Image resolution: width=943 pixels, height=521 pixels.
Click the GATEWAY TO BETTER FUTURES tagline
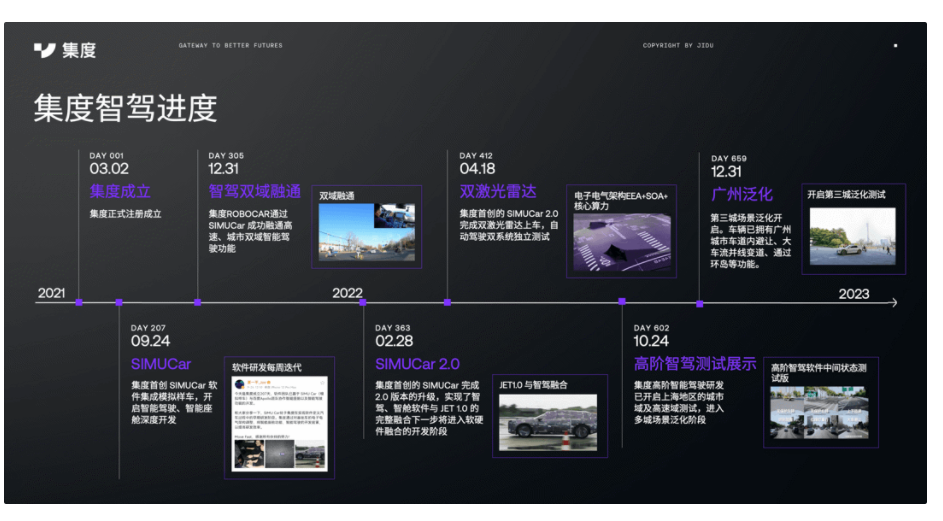point(230,46)
